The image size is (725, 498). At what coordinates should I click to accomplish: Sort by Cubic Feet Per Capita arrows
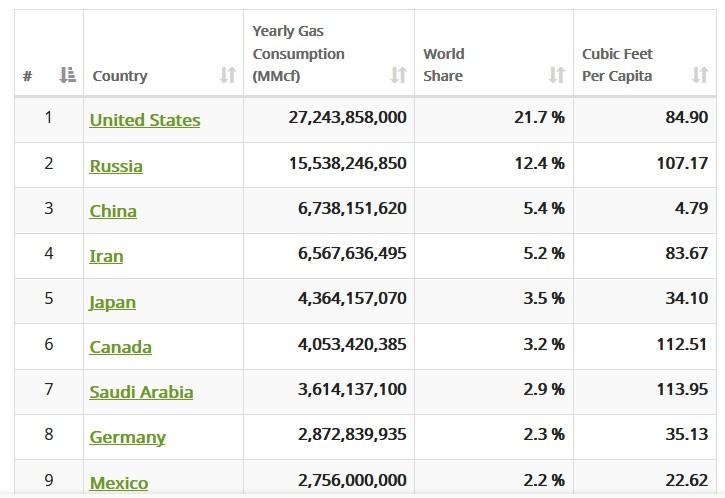coord(700,74)
